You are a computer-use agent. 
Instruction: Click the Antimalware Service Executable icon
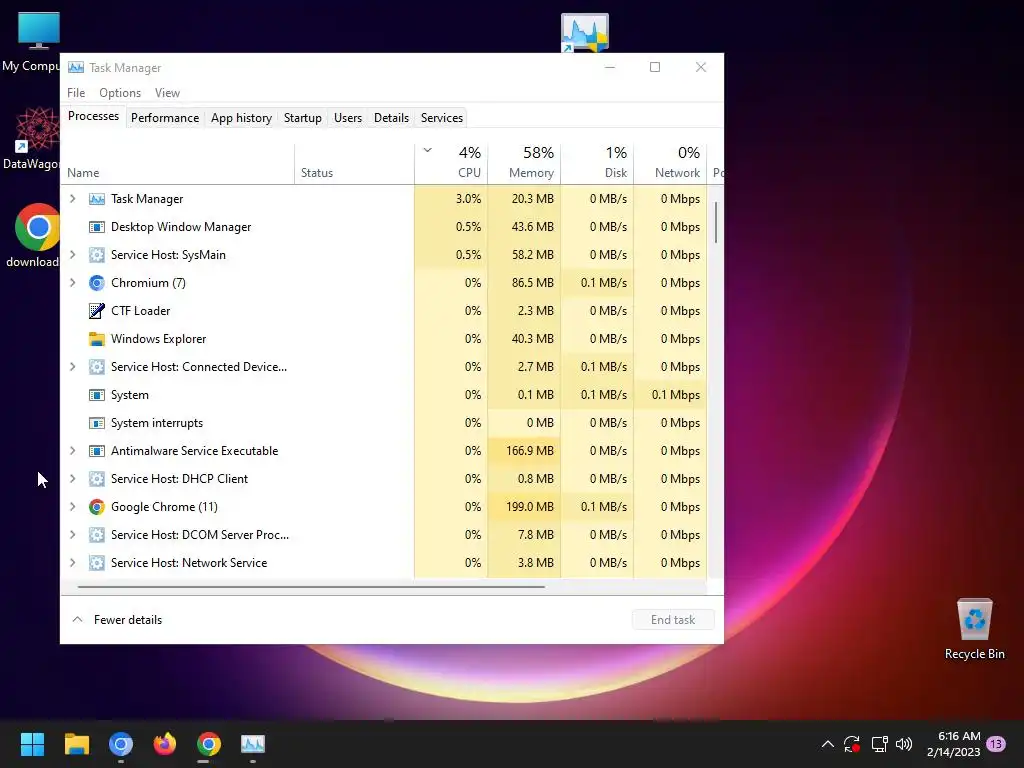click(97, 451)
